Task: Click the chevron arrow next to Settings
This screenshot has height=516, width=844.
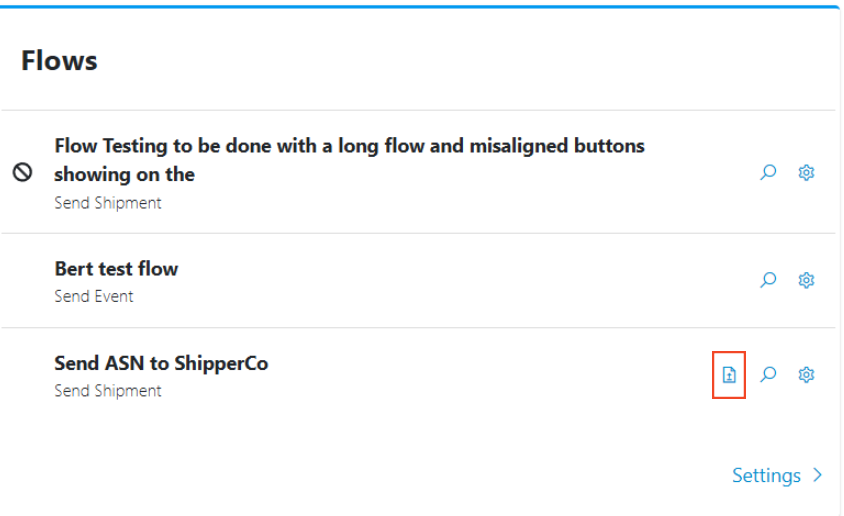Action: click(x=818, y=475)
